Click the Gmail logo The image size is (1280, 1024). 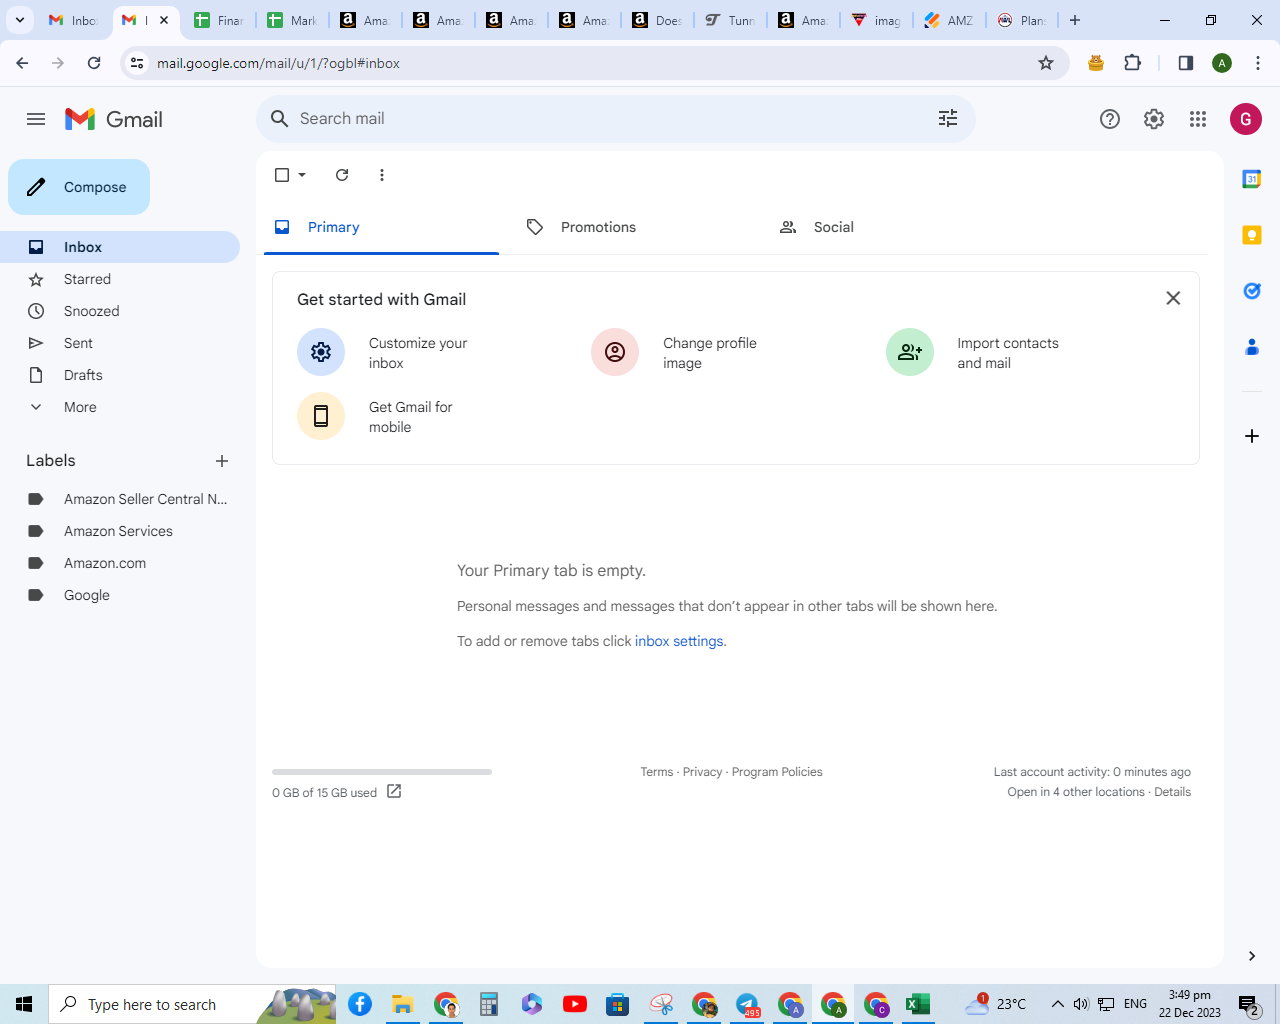point(114,119)
